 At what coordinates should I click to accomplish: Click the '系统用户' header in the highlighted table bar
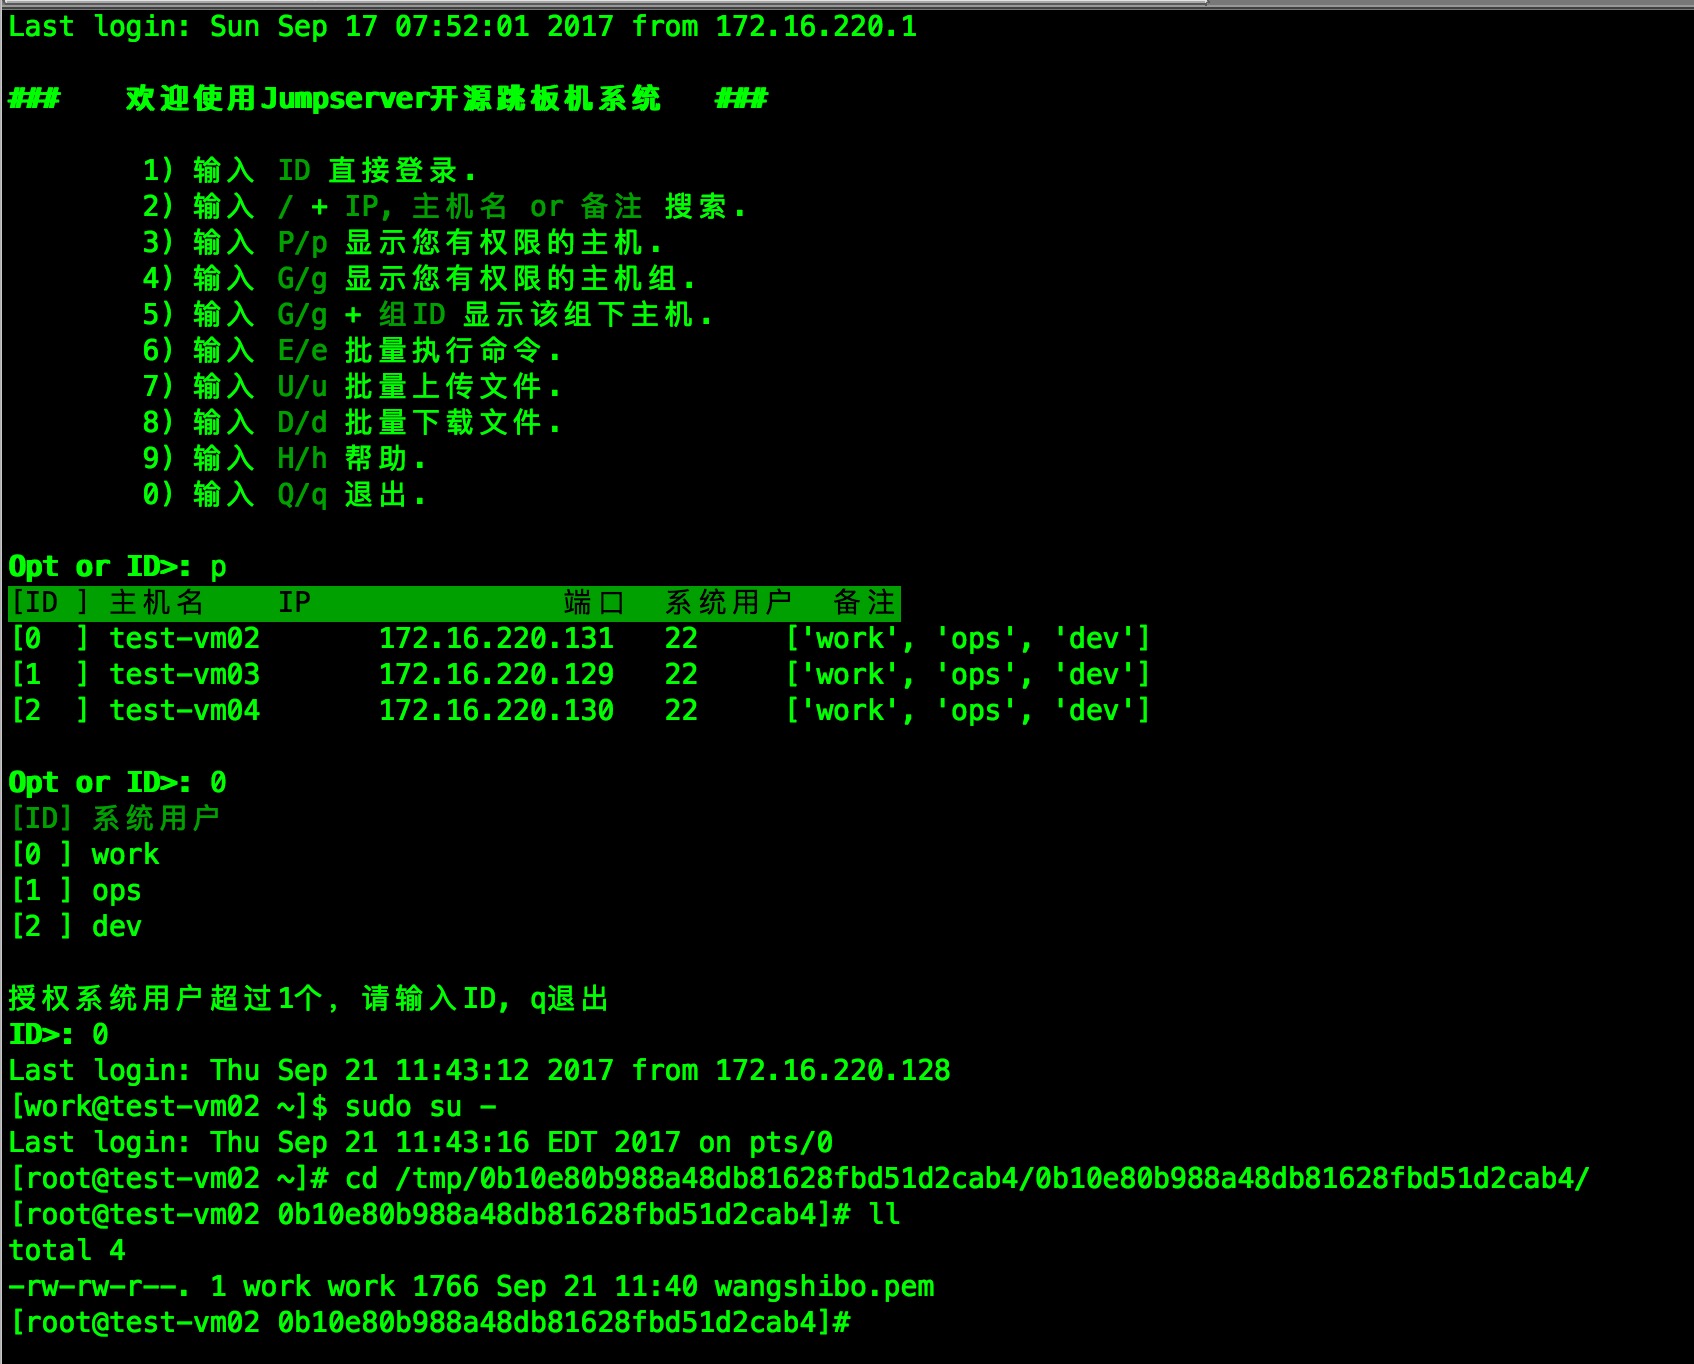pos(728,602)
